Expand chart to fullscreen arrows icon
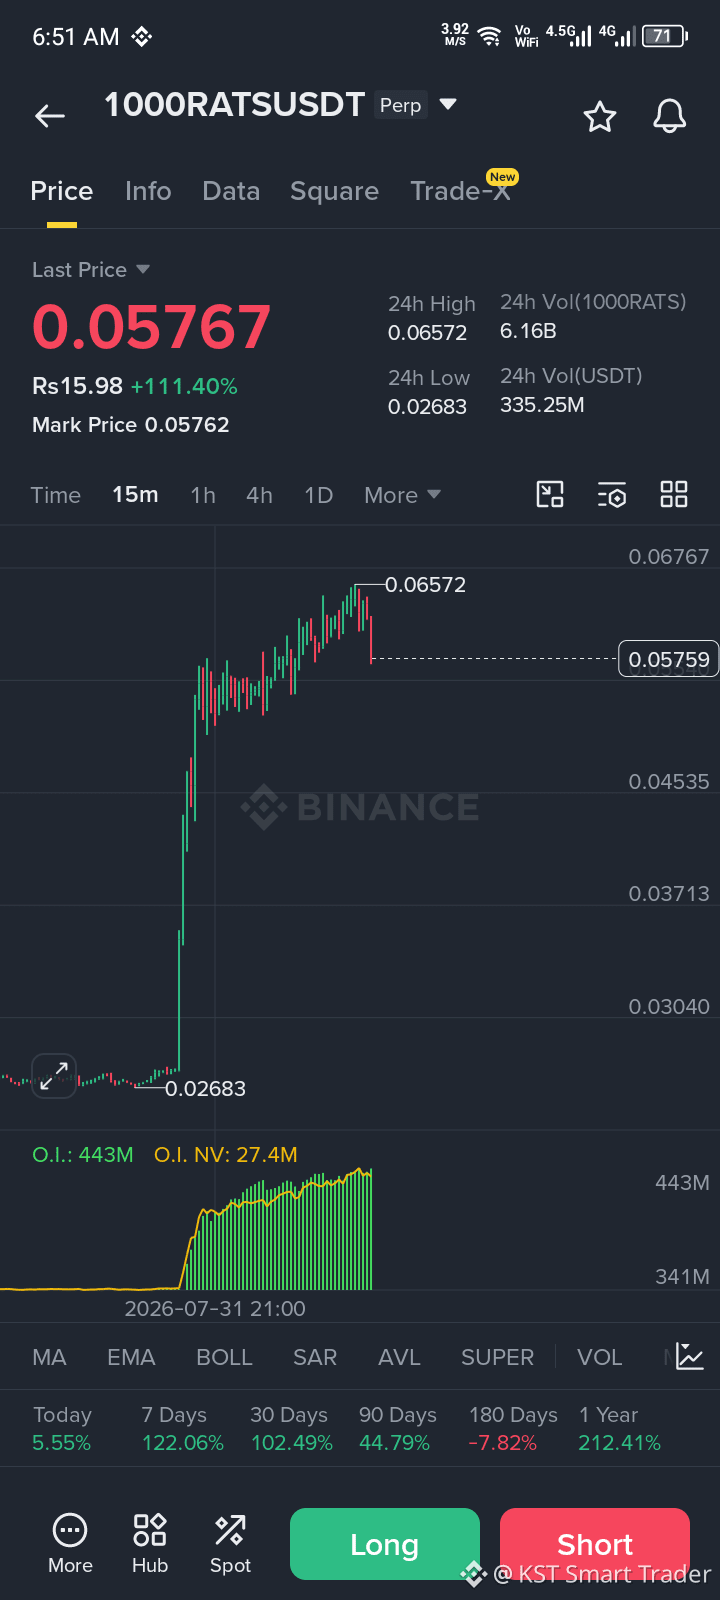 tap(54, 1076)
